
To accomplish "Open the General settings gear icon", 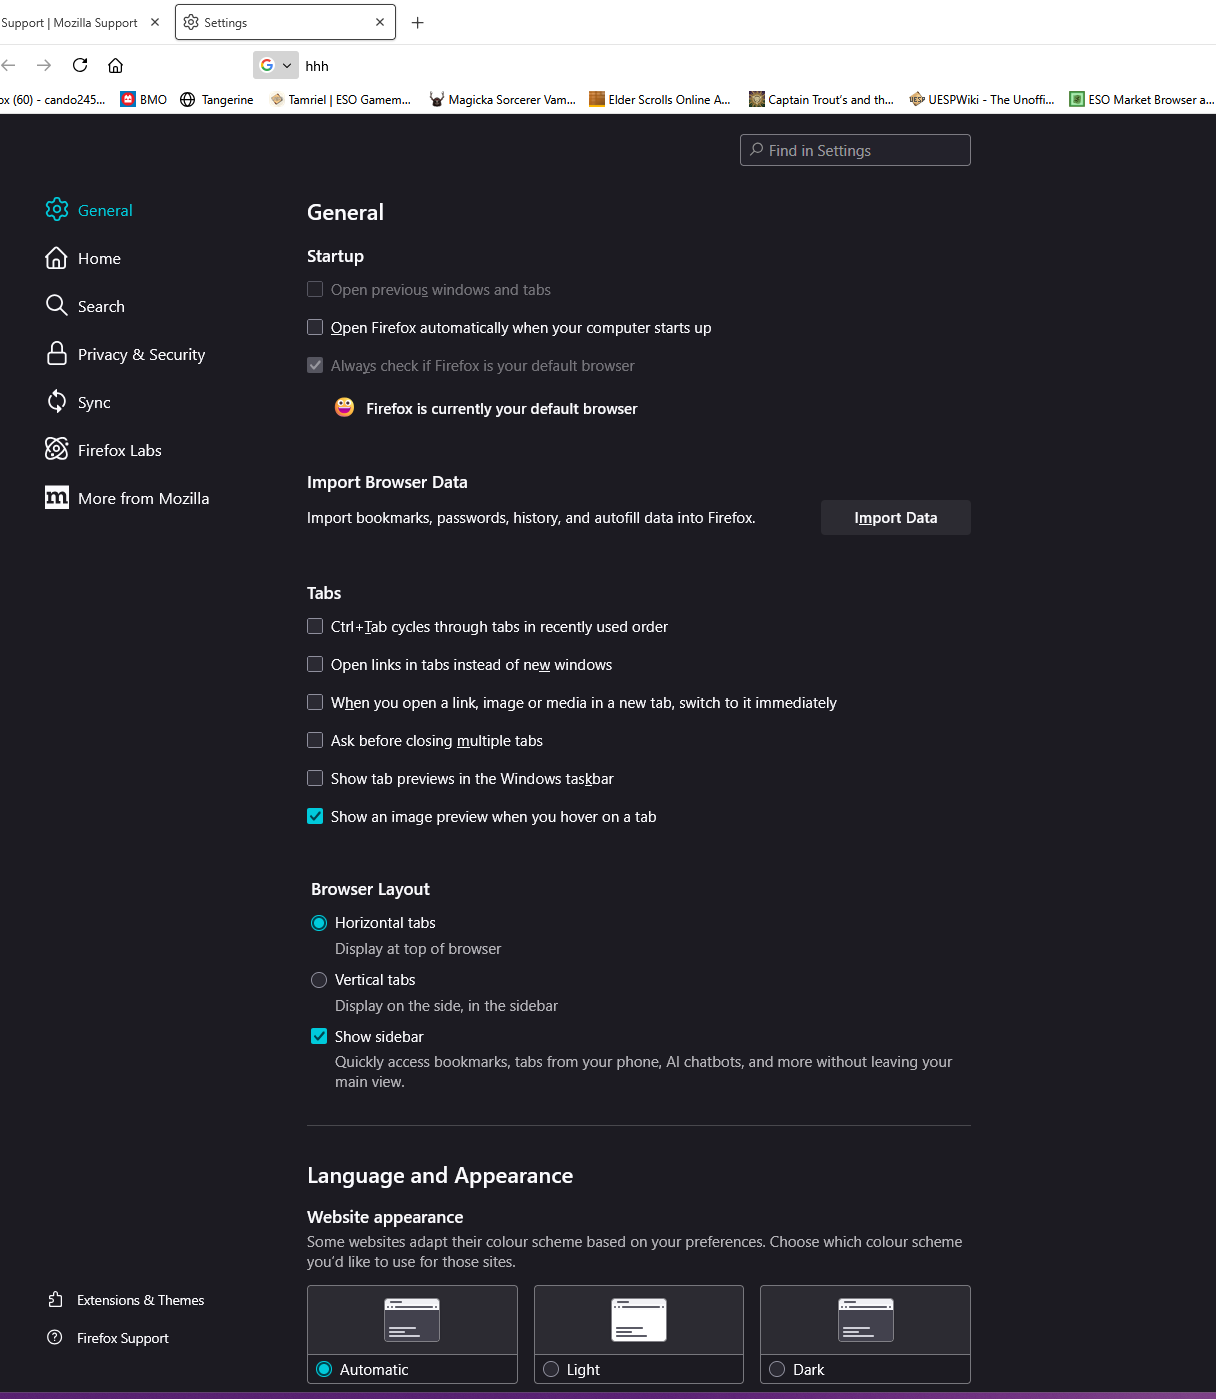I will coord(57,210).
